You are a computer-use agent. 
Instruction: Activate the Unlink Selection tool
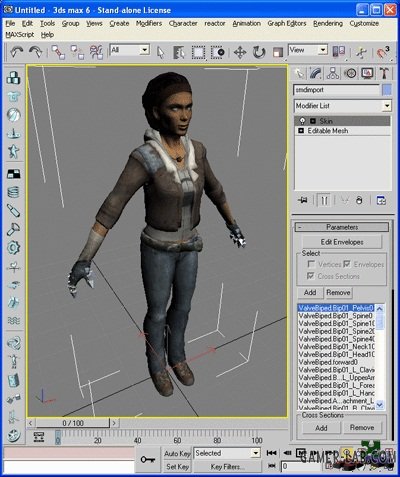tap(77, 52)
